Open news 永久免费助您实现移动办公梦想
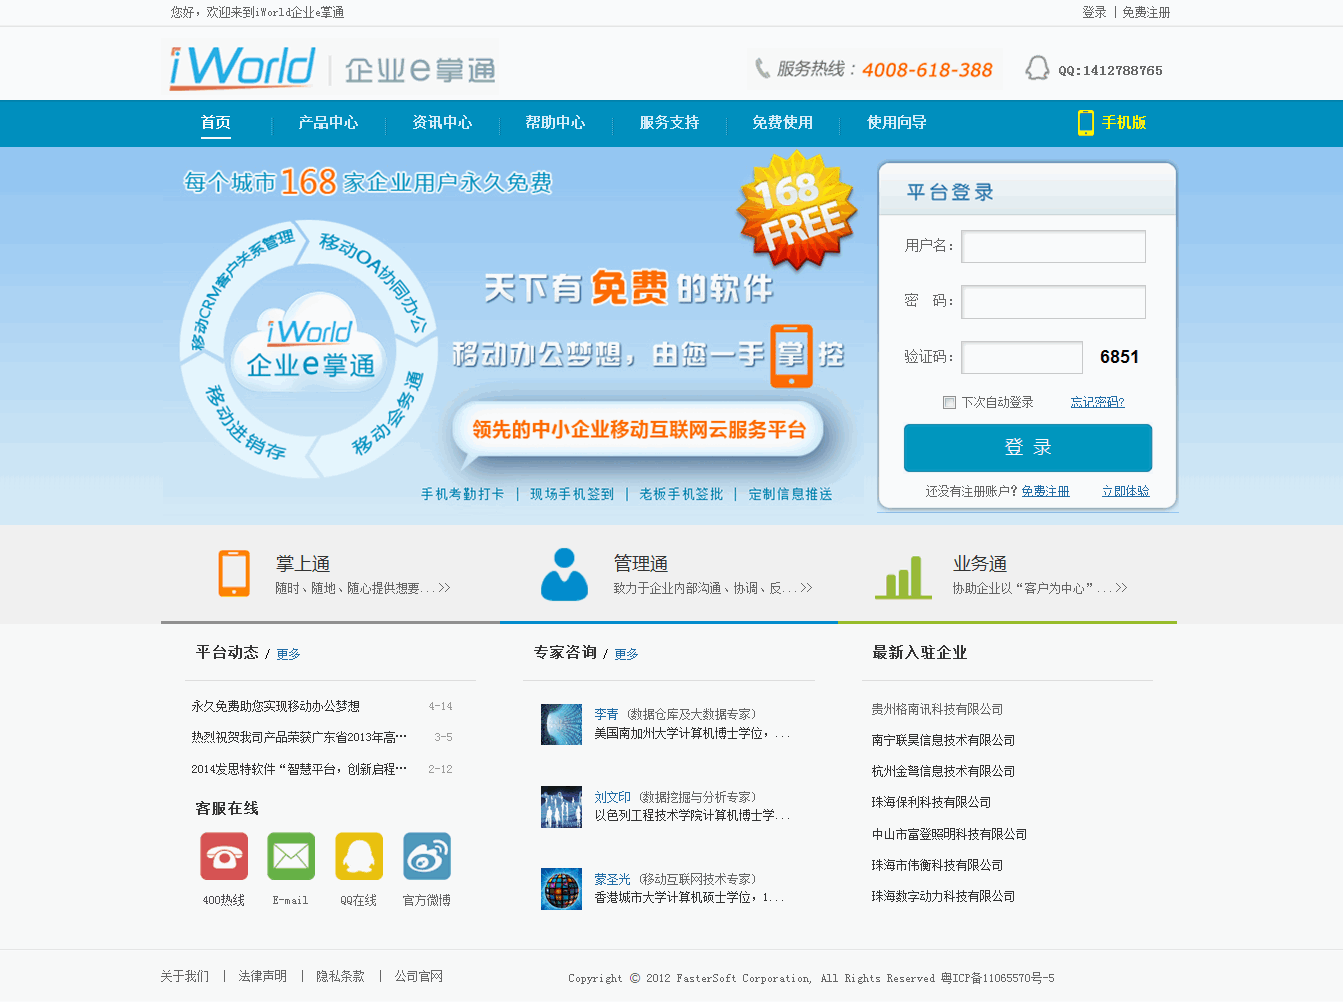This screenshot has width=1343, height=1002. click(x=275, y=706)
